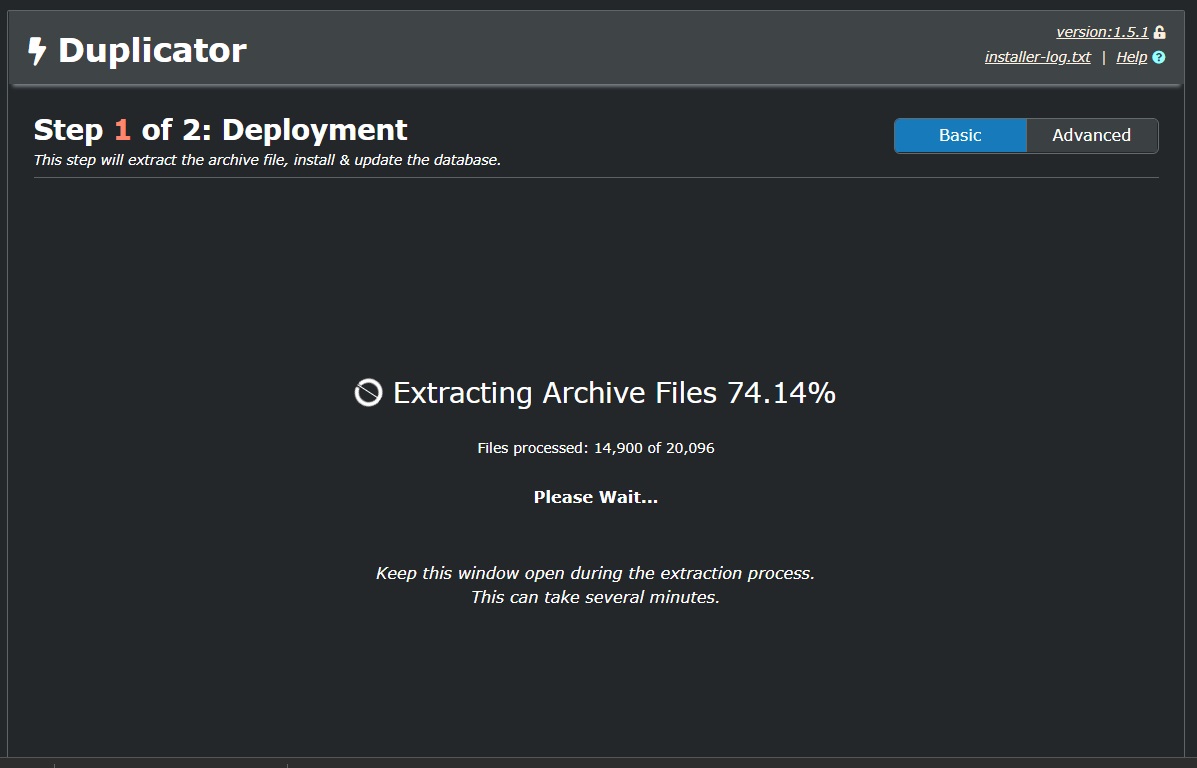The width and height of the screenshot is (1197, 768).
Task: Click the Duplicator title text
Action: (152, 51)
